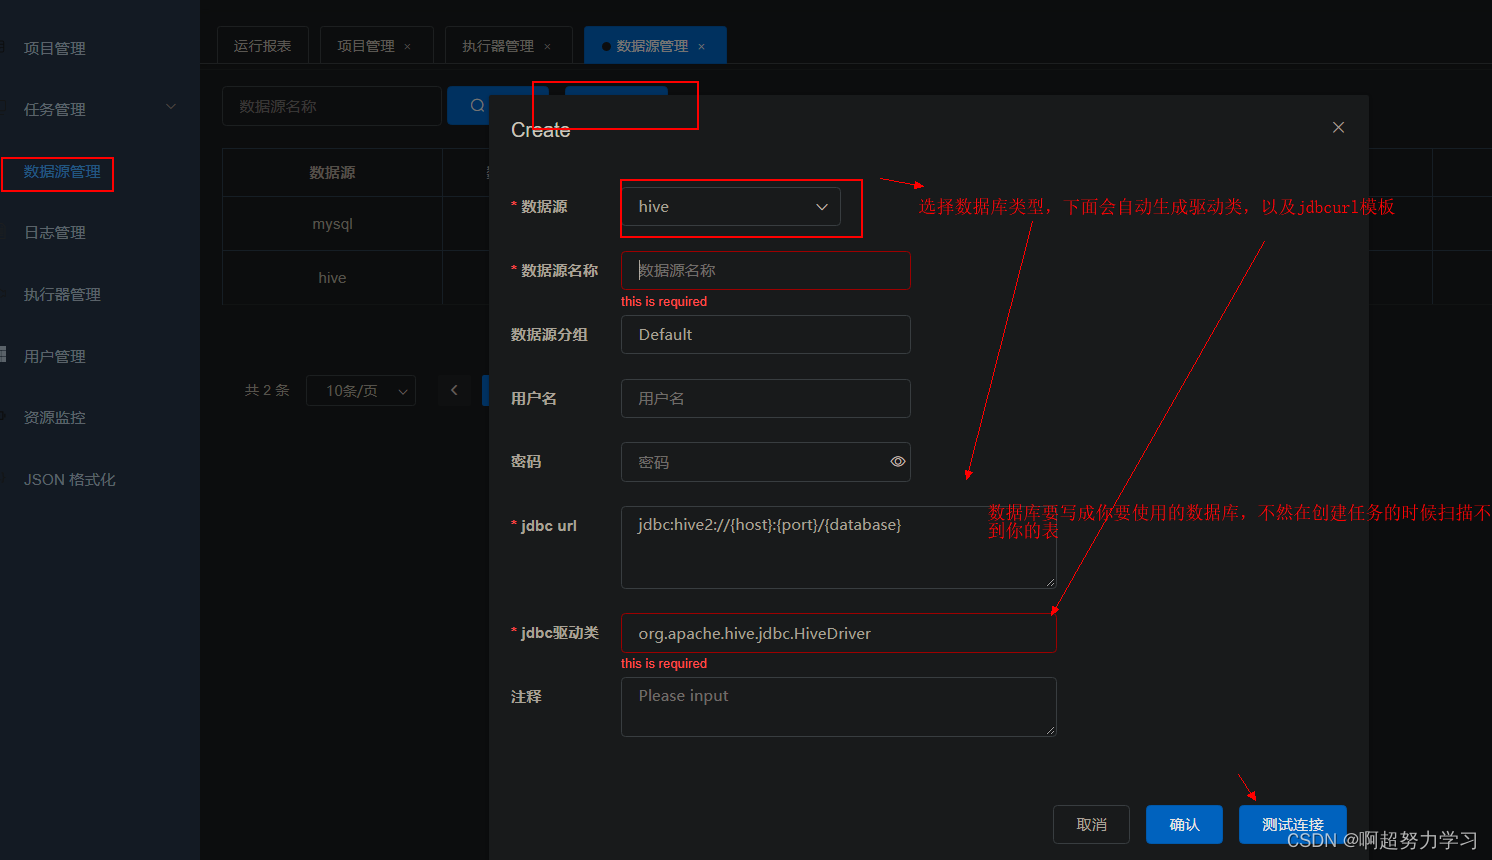
Task: Close the 执行器管理 tab with its x
Action: (547, 47)
